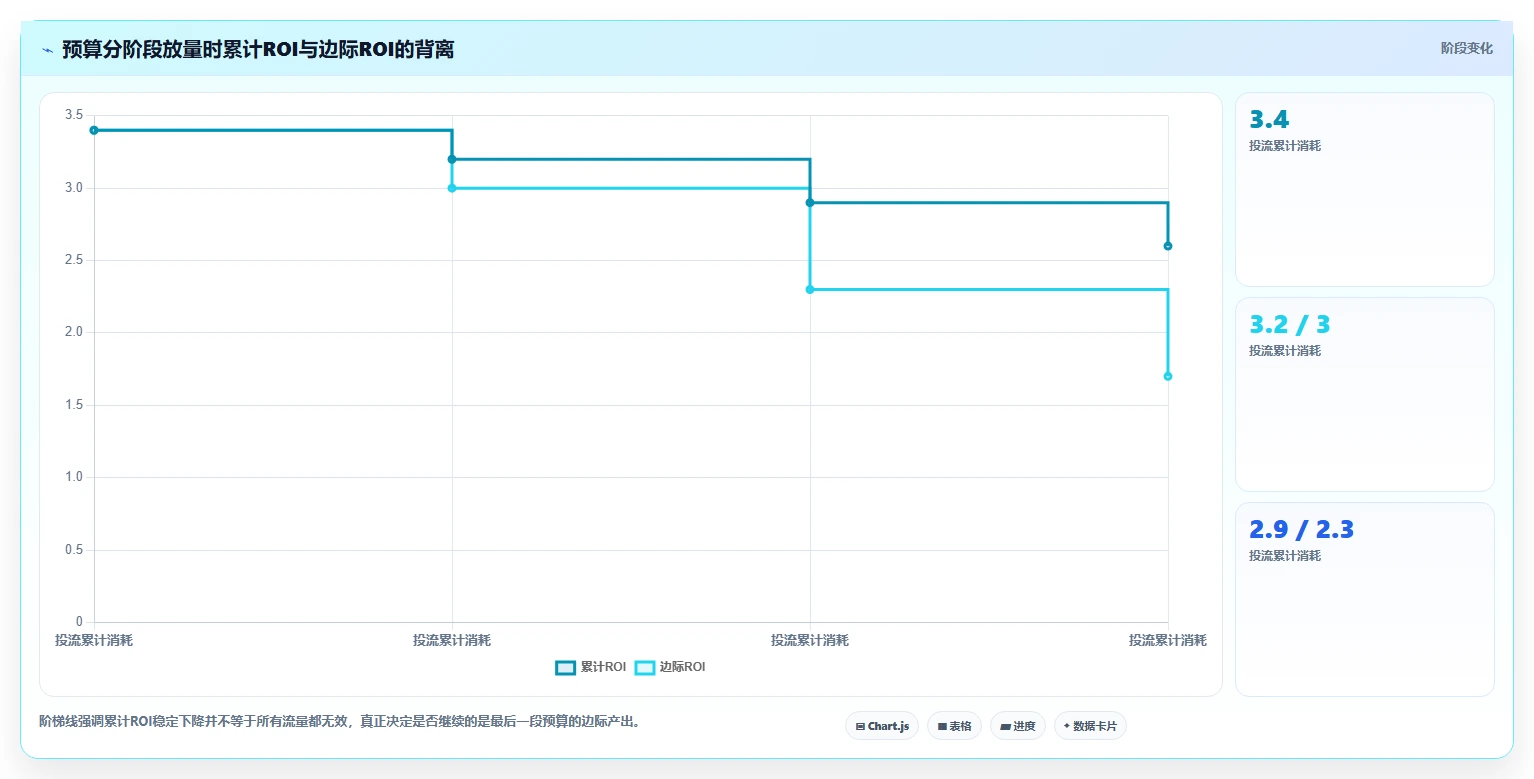The height and width of the screenshot is (779, 1534).
Task: Click the y-axis label 1.0
Action: (74, 477)
